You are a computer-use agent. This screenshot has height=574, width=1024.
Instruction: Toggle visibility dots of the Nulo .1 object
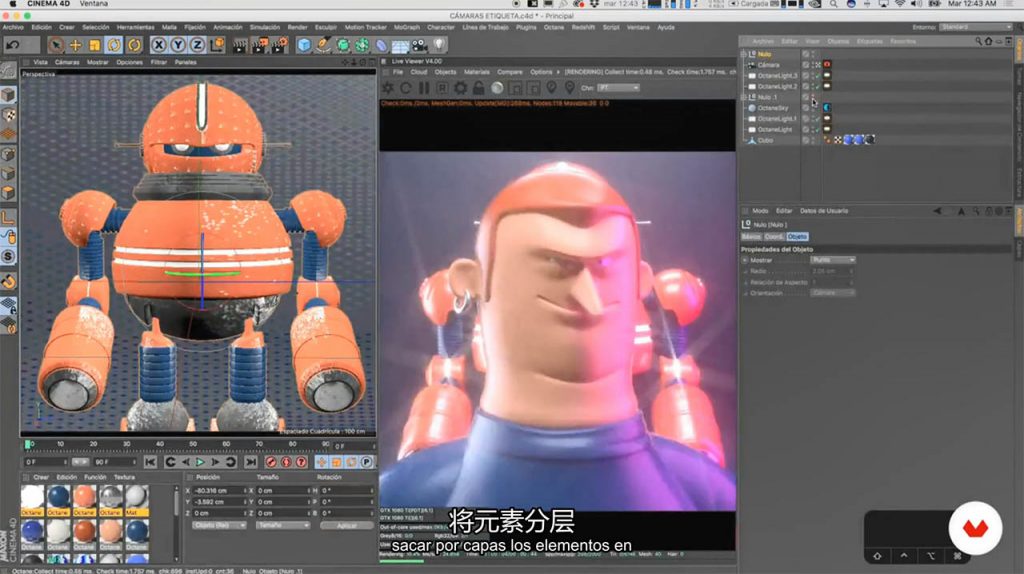point(812,97)
